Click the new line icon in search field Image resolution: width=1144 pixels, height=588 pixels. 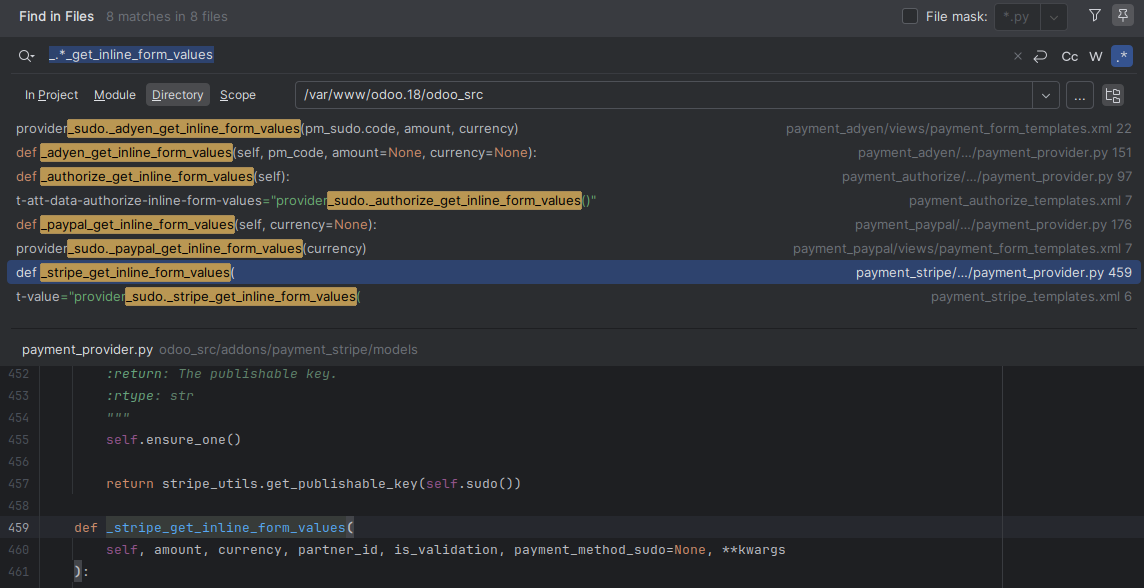[x=1040, y=56]
